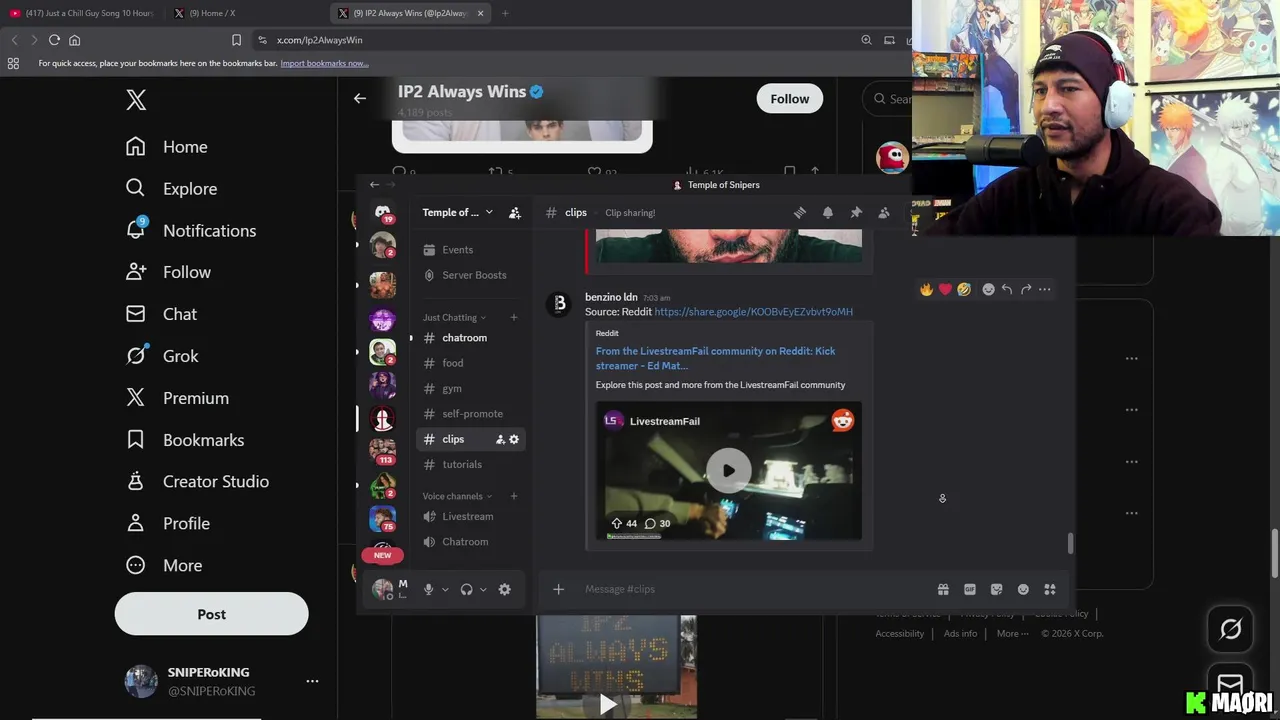Invite people icon beside Temple of server name
1280x720 pixels.
515,212
